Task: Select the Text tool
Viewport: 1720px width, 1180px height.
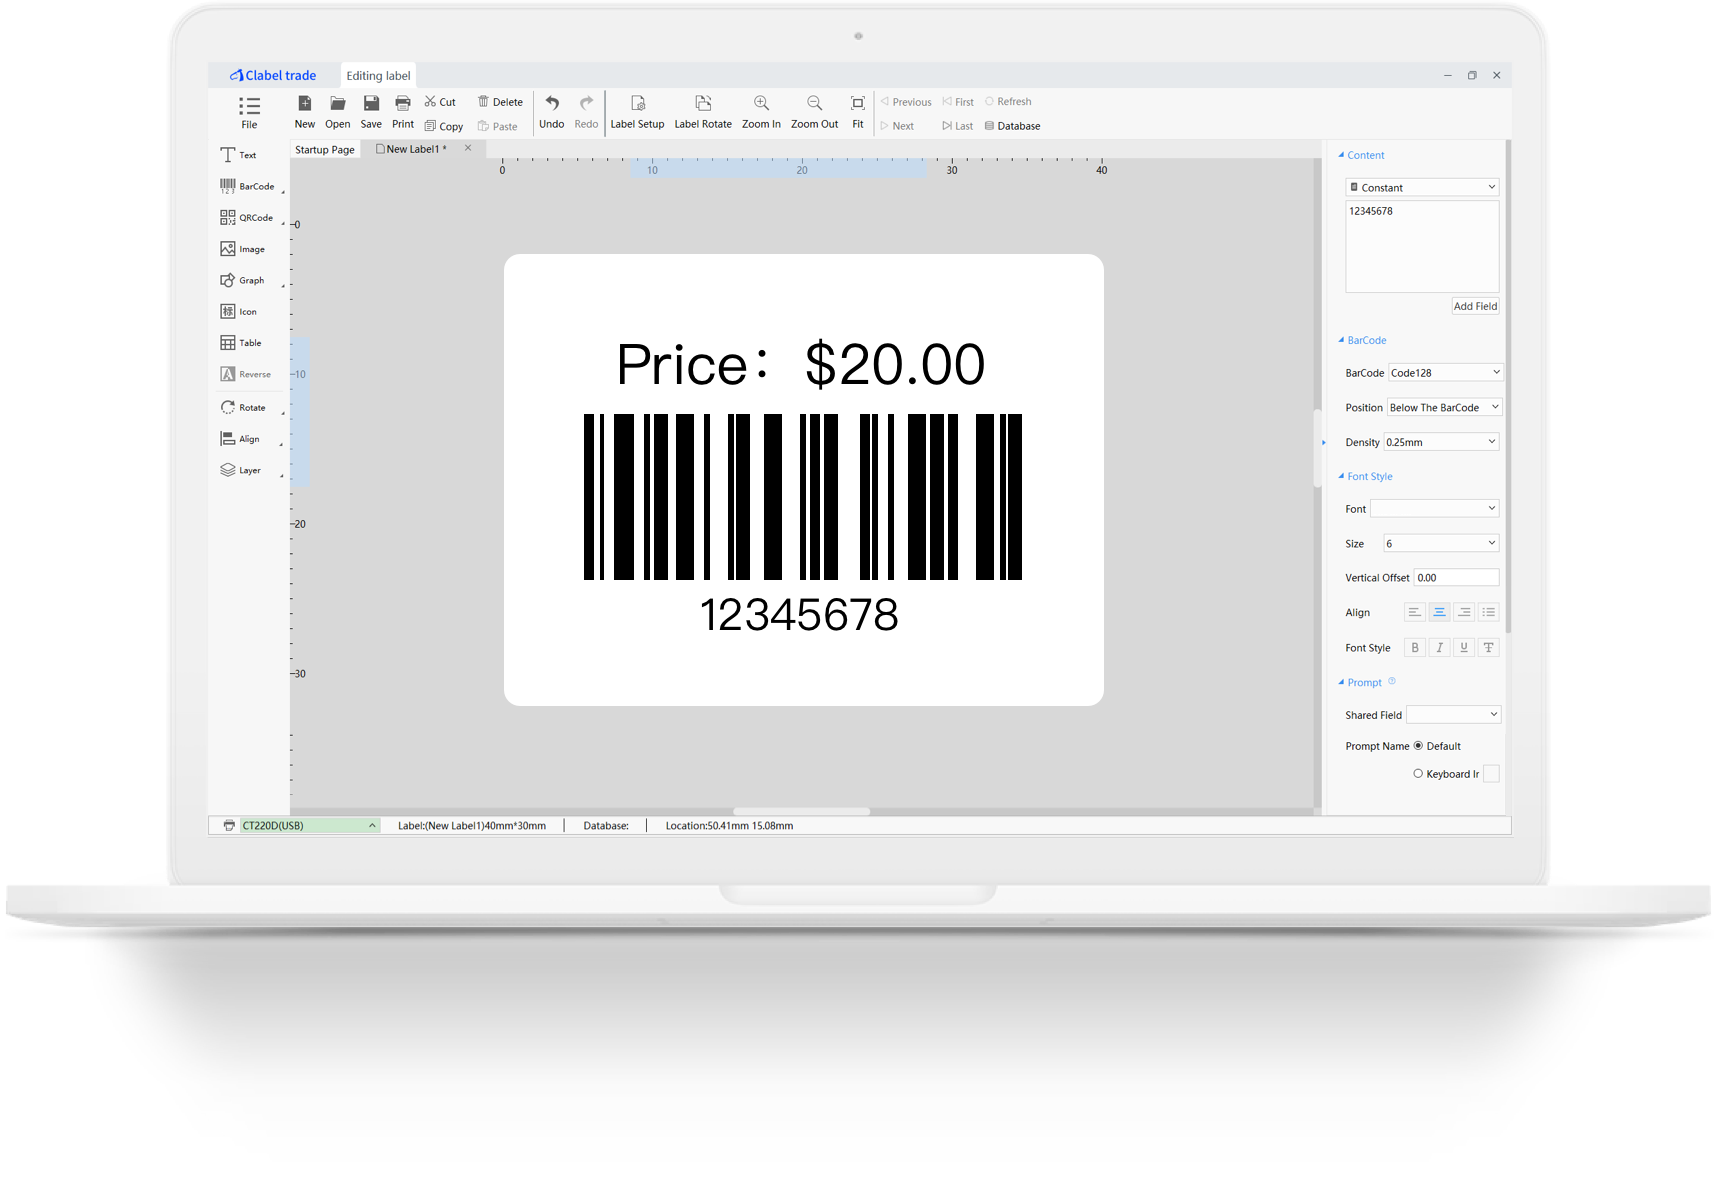Action: pos(239,155)
